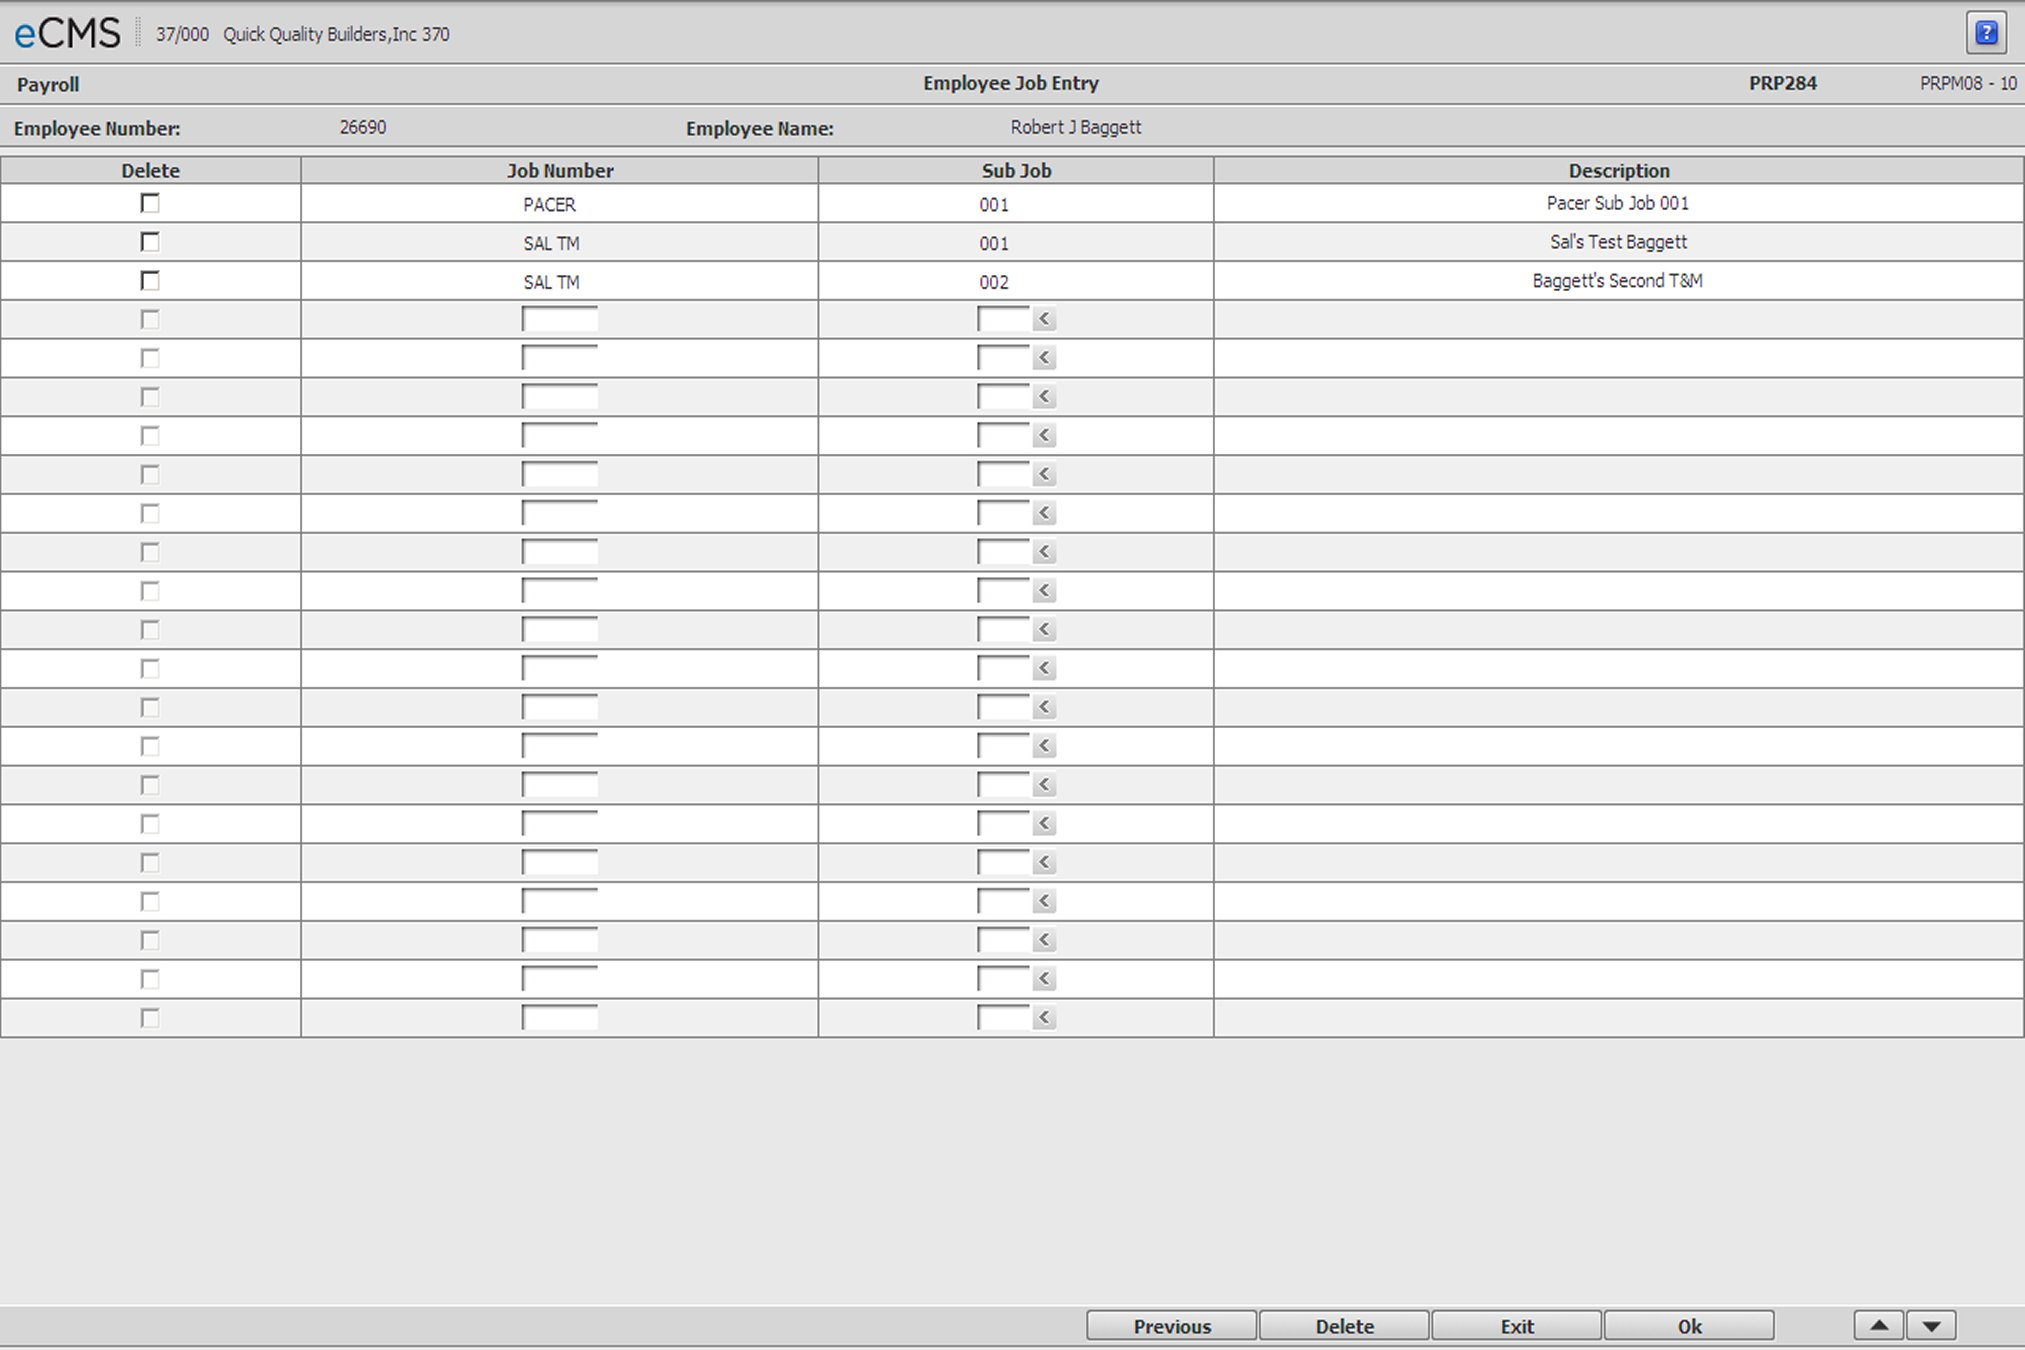Toggle Delete checkbox for SAL TM 001

click(x=149, y=241)
